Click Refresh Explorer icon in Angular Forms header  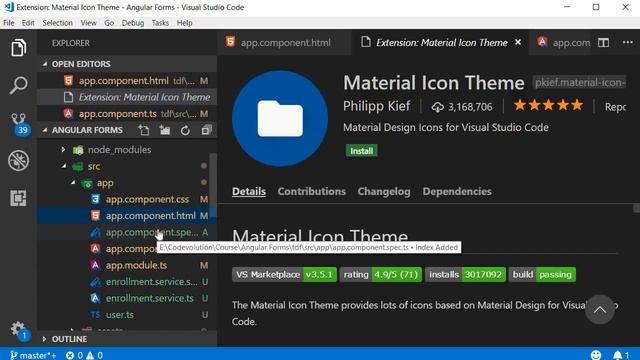[185, 130]
